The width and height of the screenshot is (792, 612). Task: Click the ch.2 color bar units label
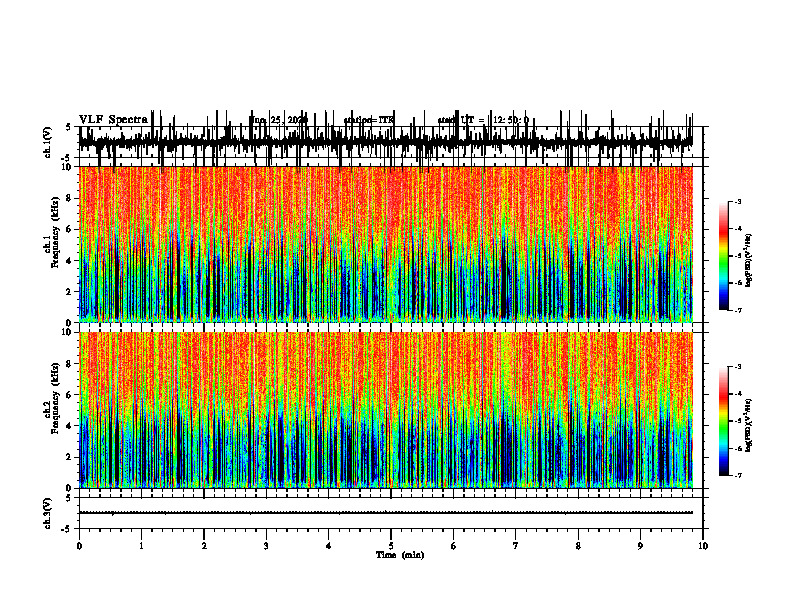click(x=749, y=425)
